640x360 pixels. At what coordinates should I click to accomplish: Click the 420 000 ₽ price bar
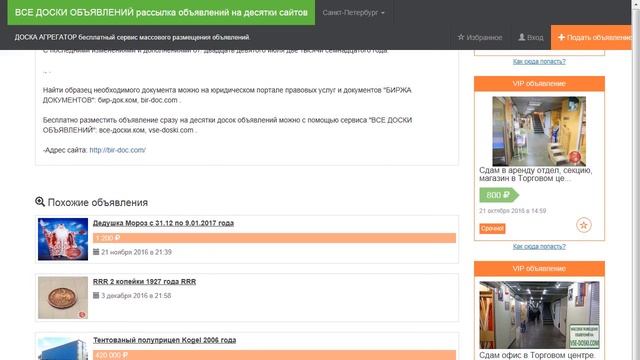click(x=274, y=355)
